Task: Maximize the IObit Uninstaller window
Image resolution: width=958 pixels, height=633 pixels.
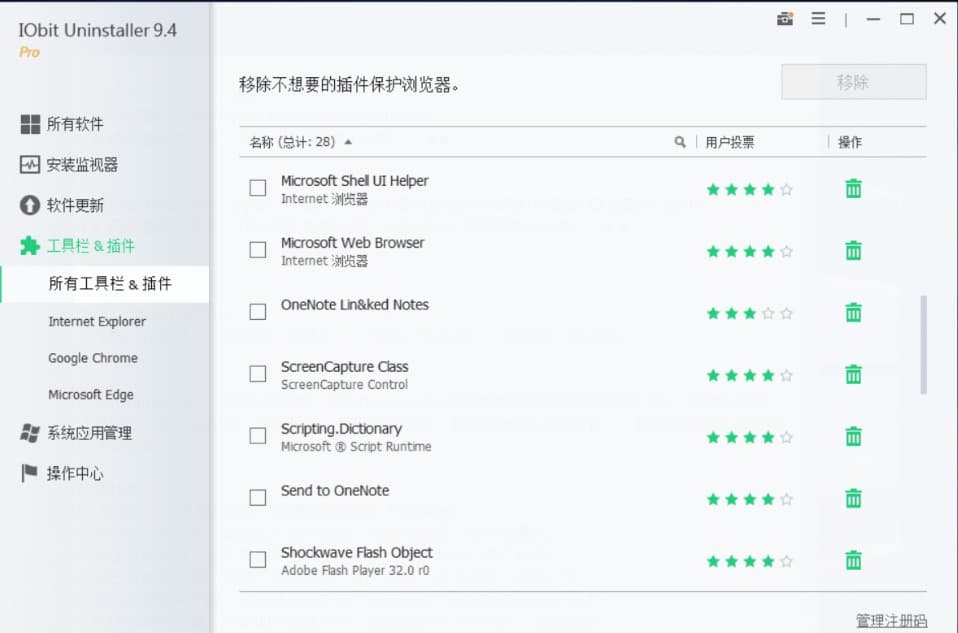Action: pos(907,19)
